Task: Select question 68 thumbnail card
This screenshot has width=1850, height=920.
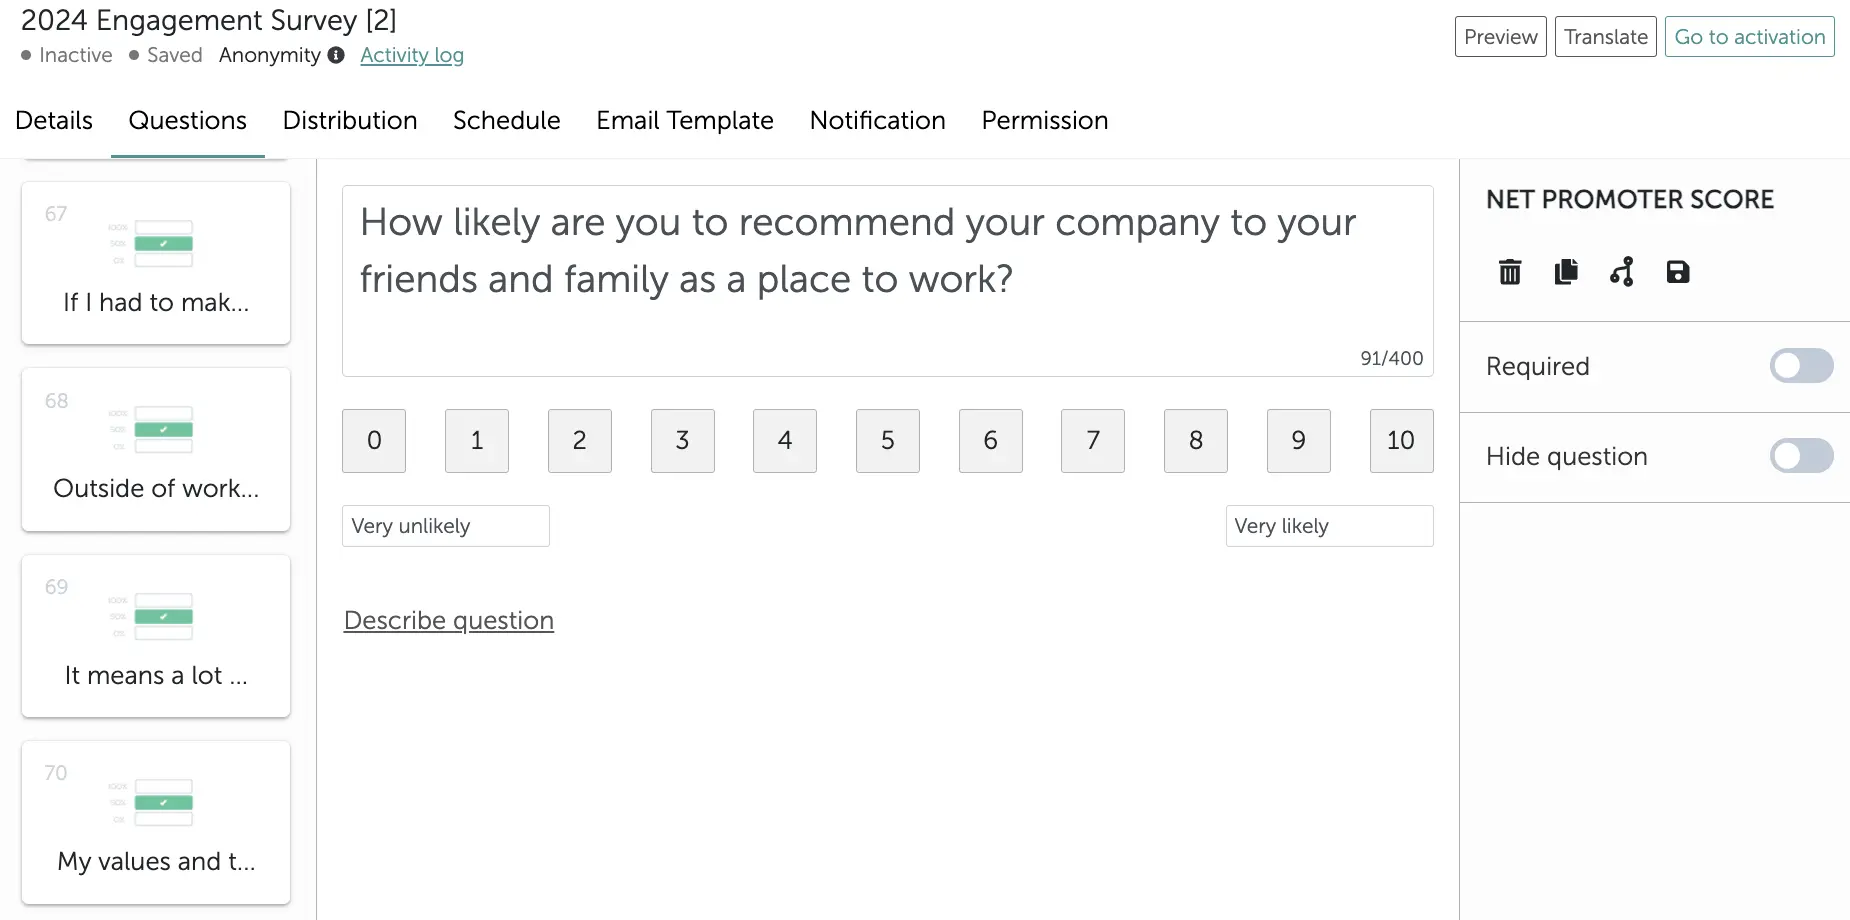Action: tap(156, 449)
